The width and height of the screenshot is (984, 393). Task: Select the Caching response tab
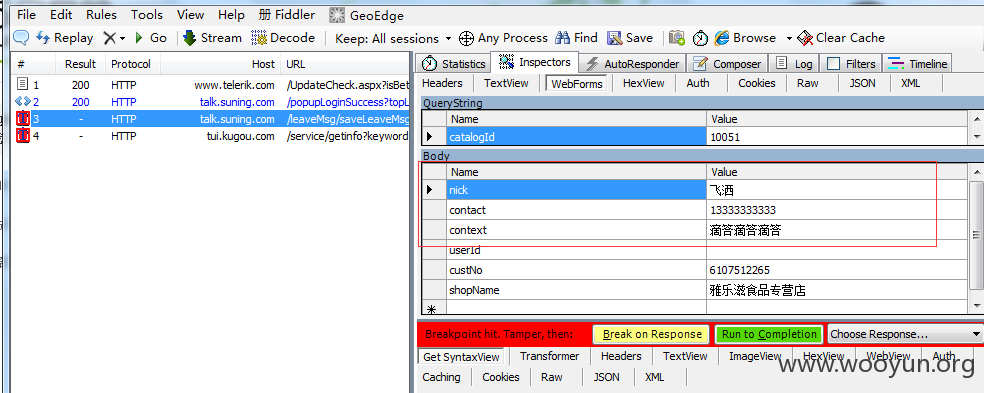click(x=441, y=377)
